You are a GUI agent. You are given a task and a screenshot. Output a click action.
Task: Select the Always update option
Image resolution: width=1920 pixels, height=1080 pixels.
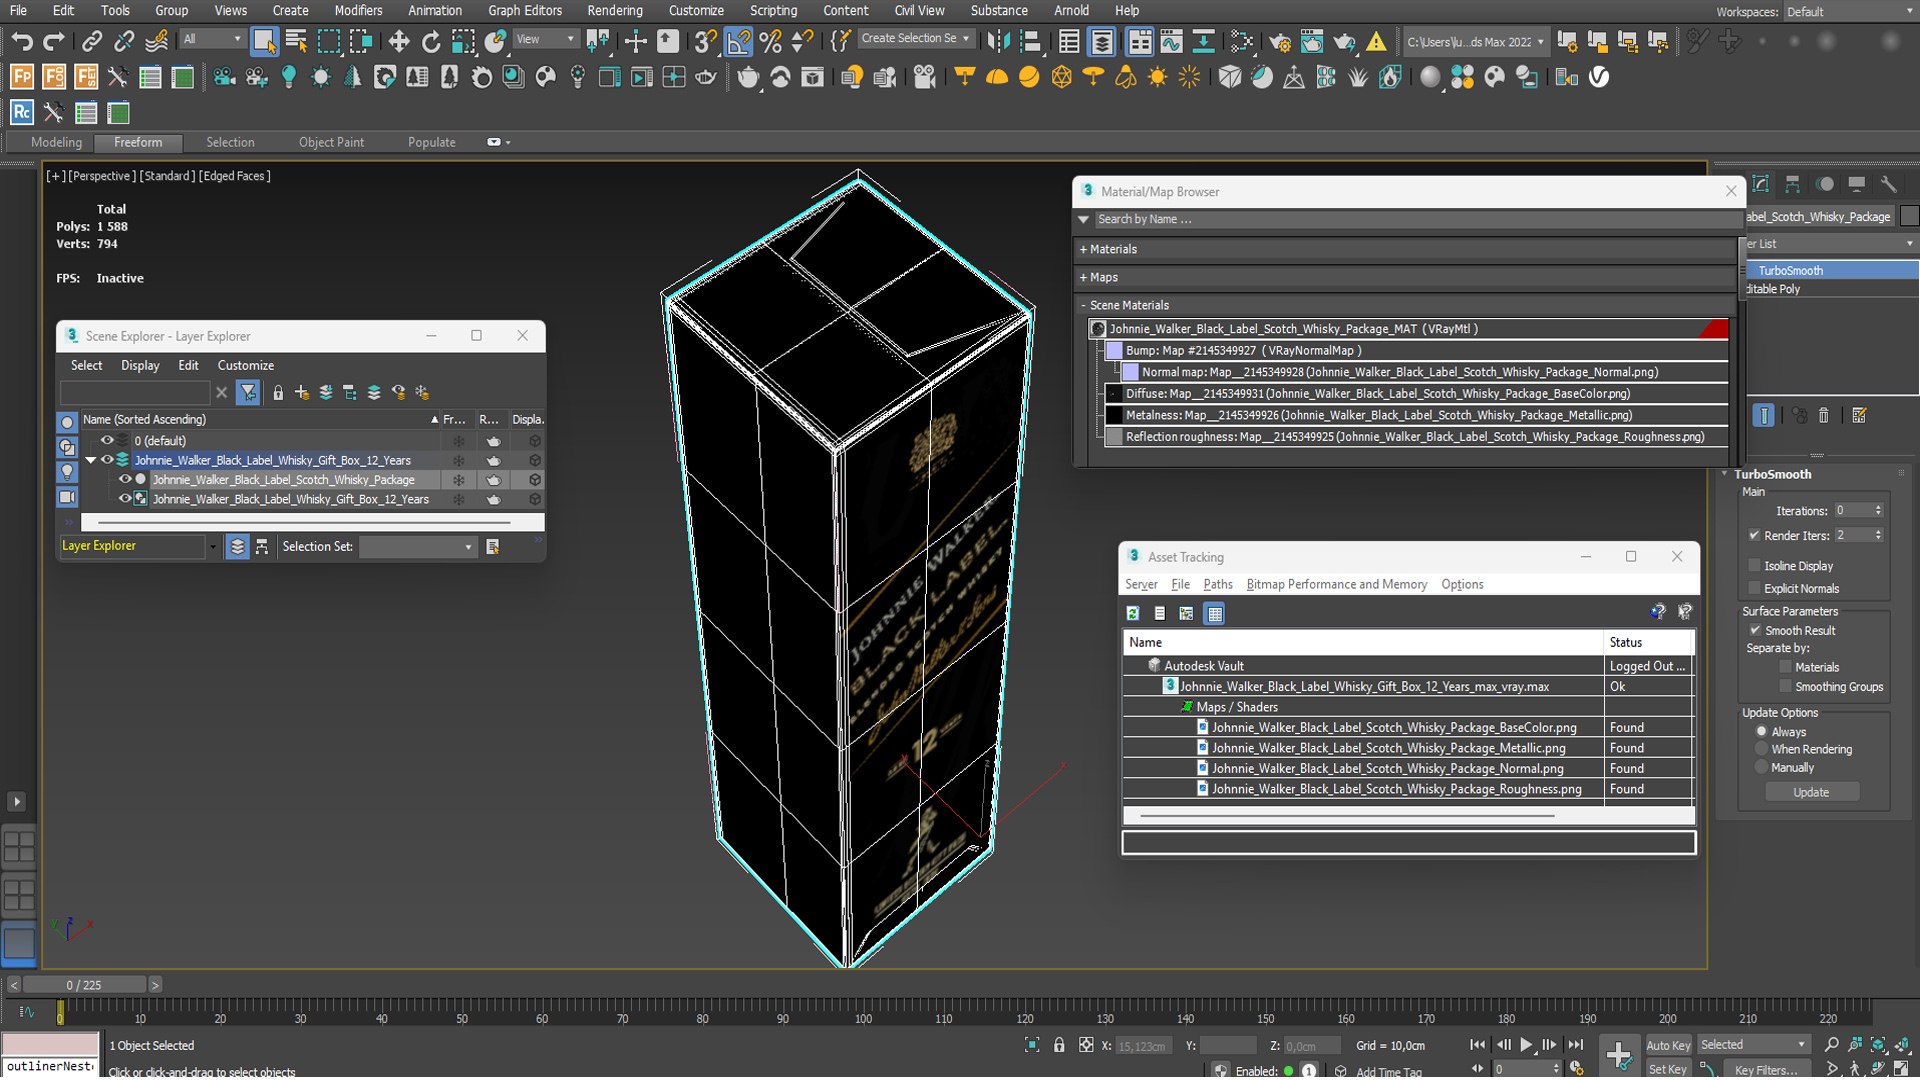(x=1762, y=732)
